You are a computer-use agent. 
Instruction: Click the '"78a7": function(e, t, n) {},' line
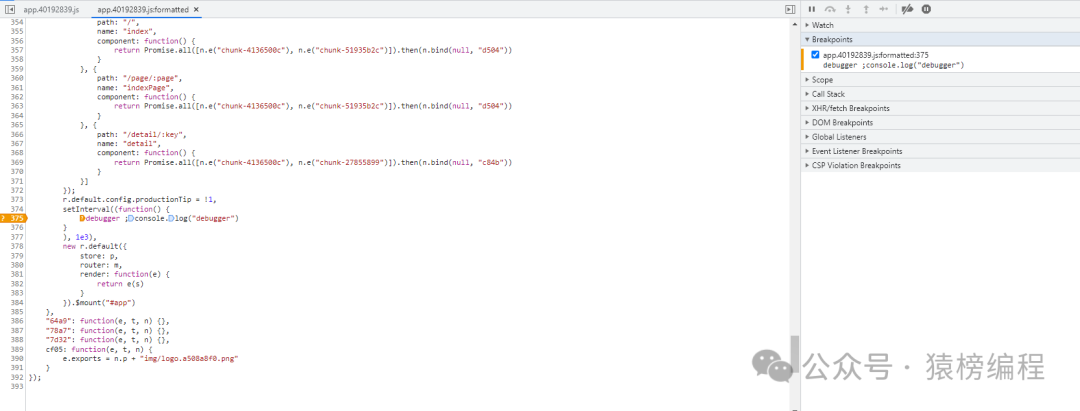[x=107, y=330]
